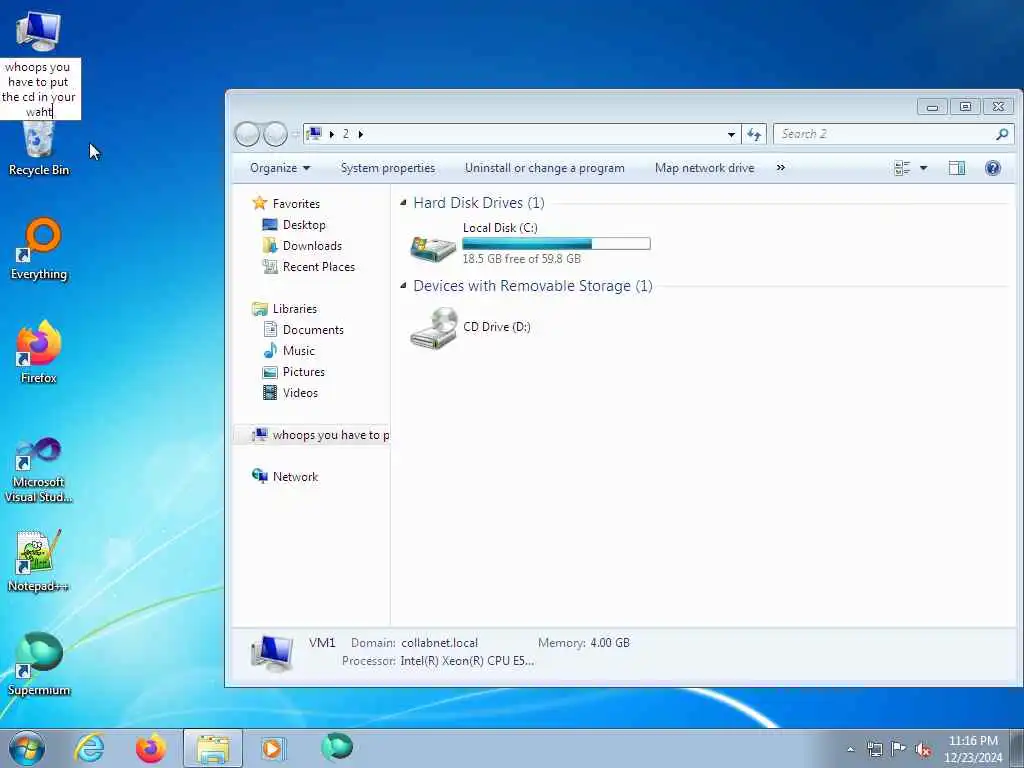Screen dimensions: 1024x768
Task: Click System properties in the toolbar
Action: pyautogui.click(x=388, y=168)
